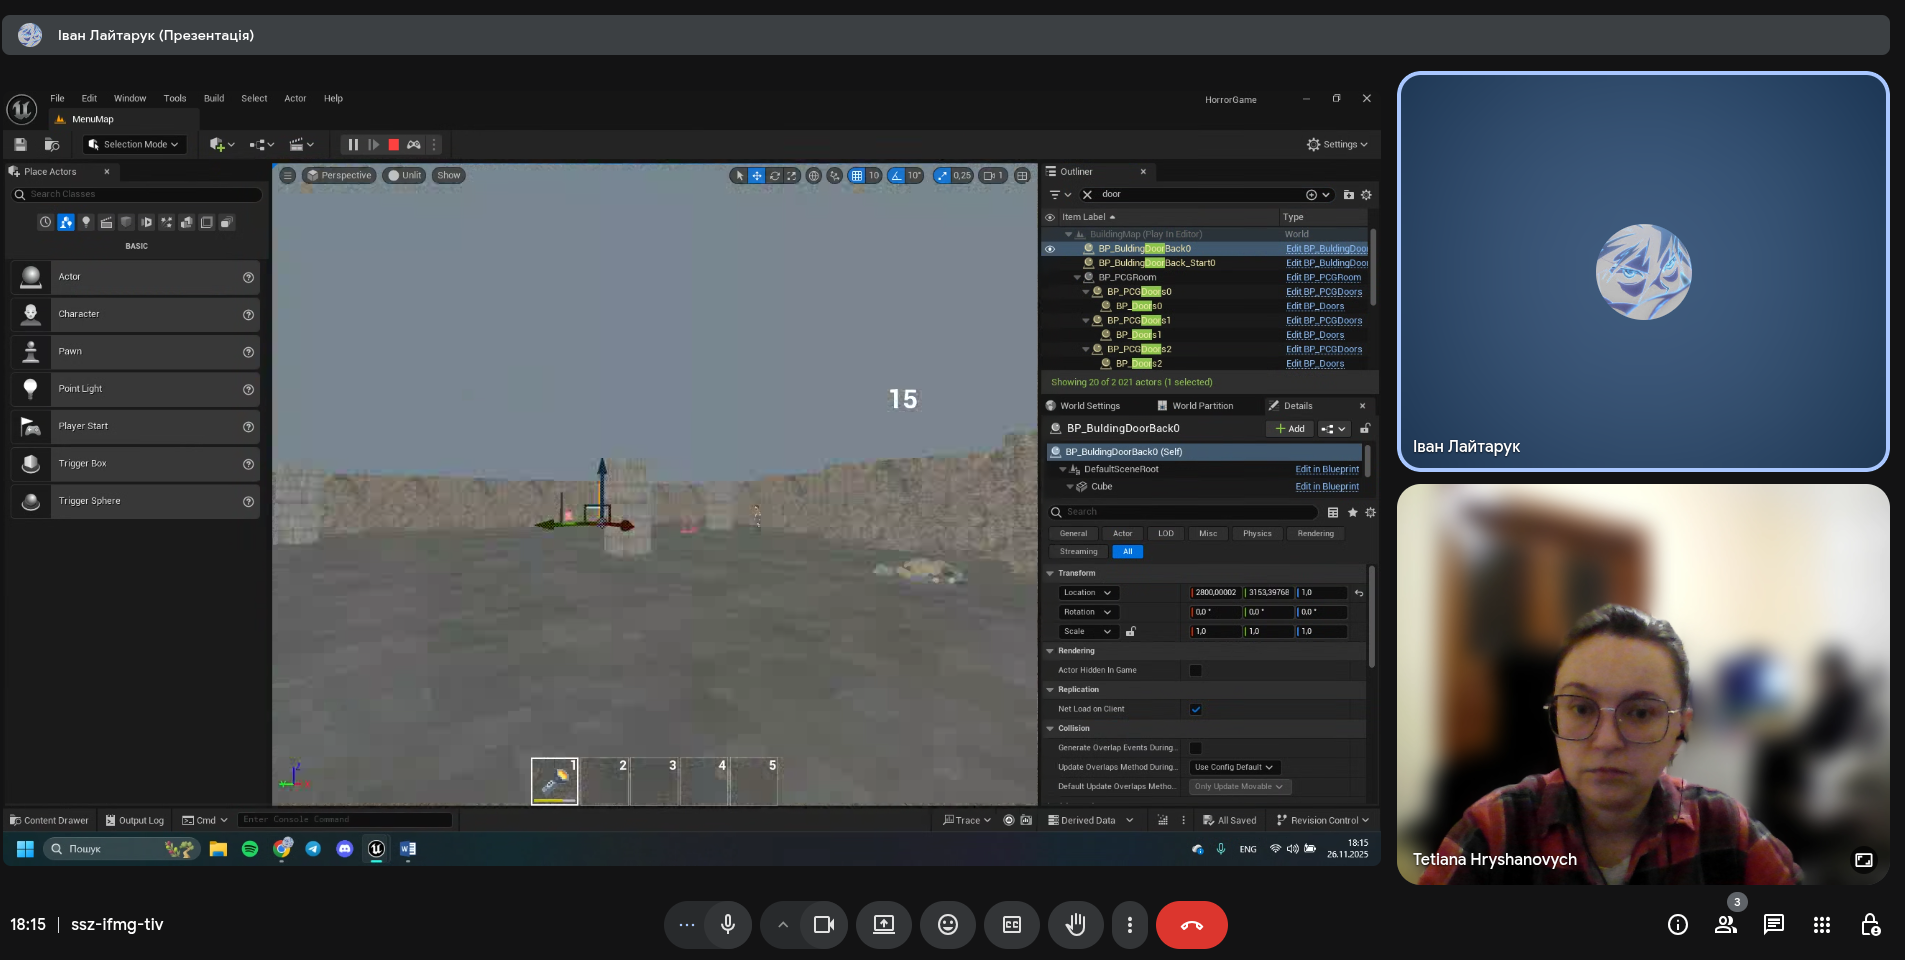
Task: Toggle visibility eye for BP_BuldingDoorBack0
Action: coord(1050,249)
